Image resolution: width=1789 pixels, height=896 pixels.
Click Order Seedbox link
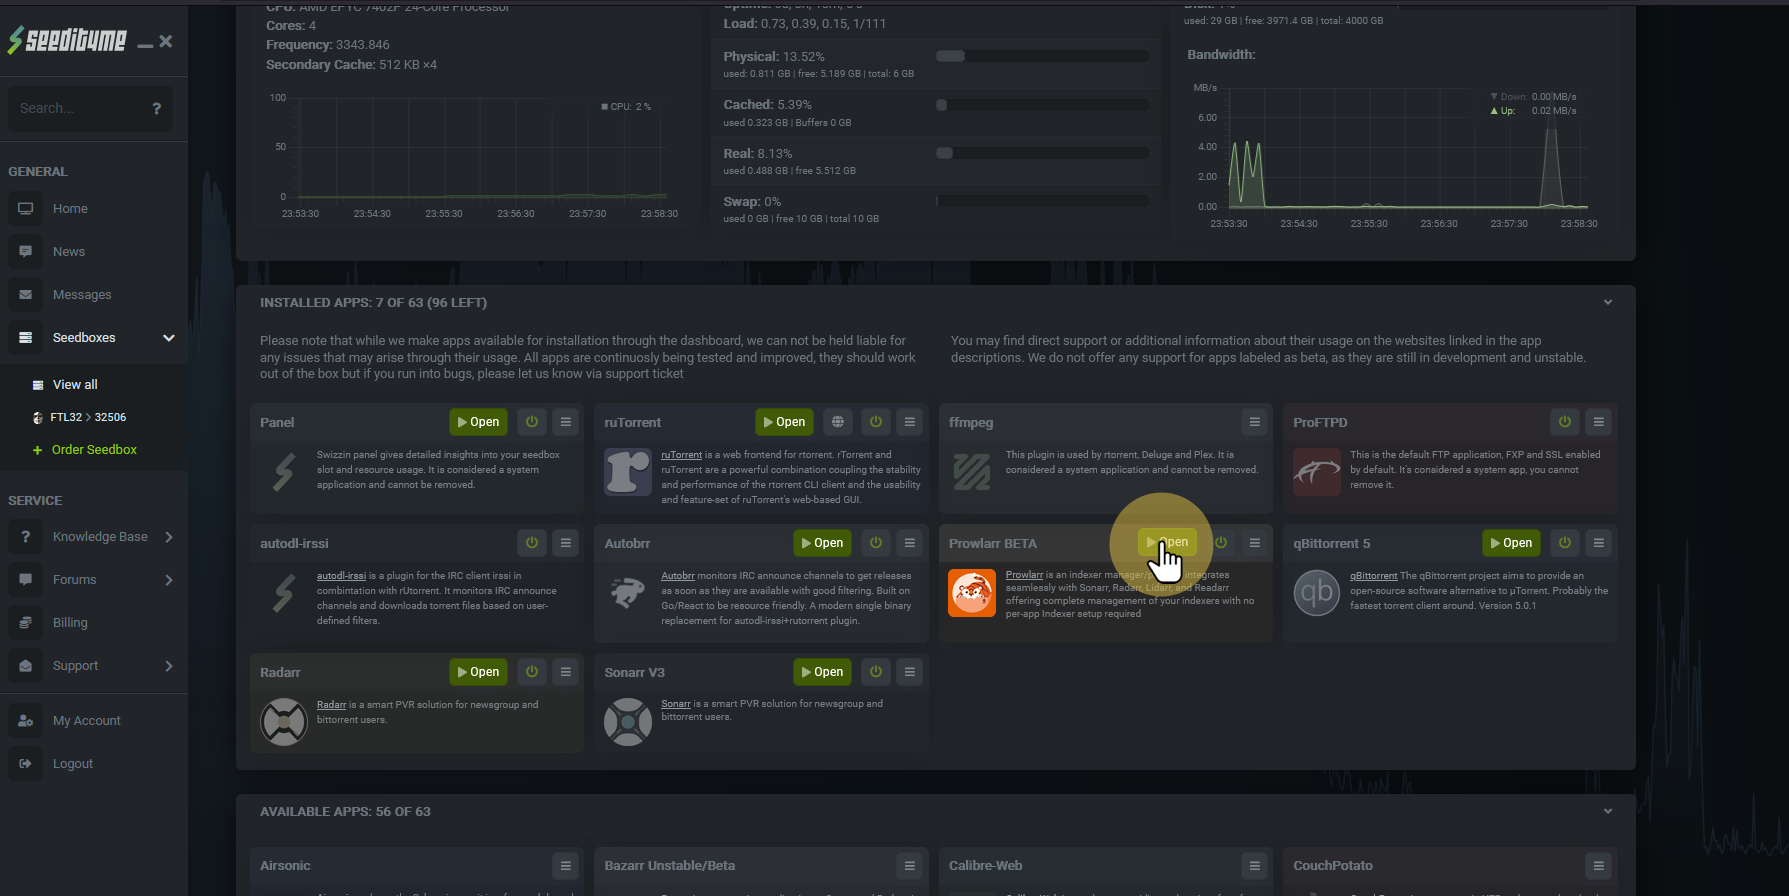[94, 450]
